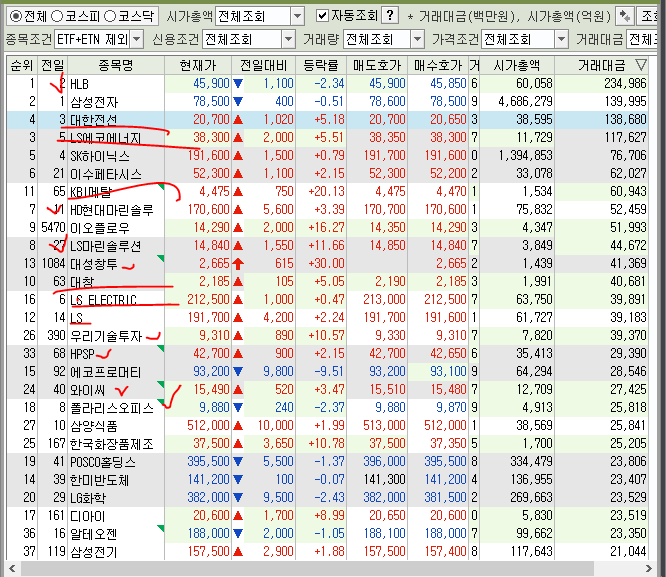Screen dimensions: 666x577
Task: Select the HD현대마린솔루 stock name
Action: [x=112, y=210]
